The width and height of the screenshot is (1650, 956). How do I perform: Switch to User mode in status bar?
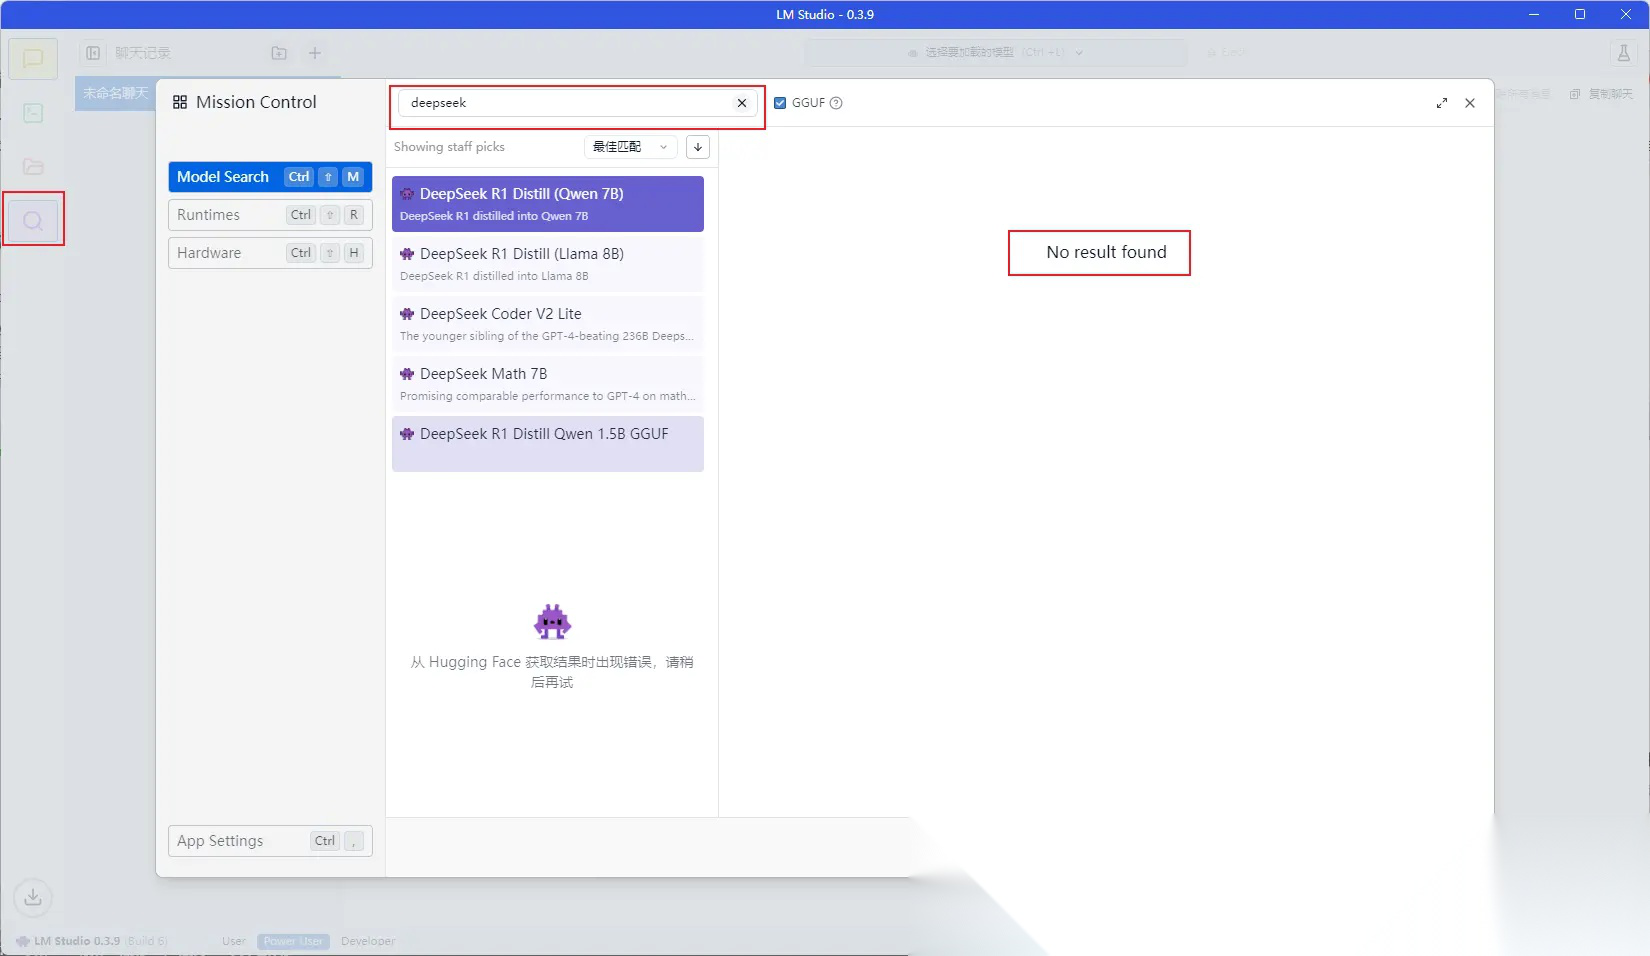click(x=234, y=941)
